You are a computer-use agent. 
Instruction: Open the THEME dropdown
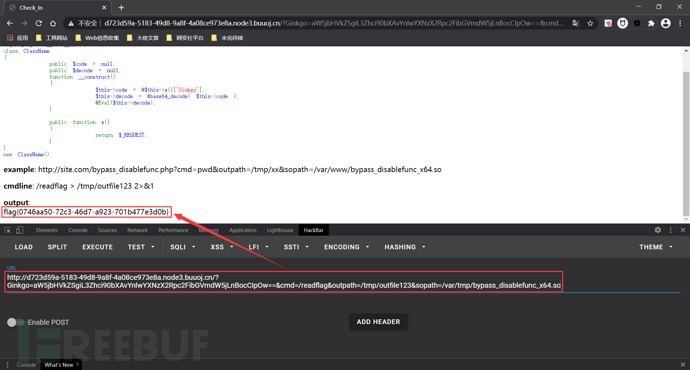(656, 247)
